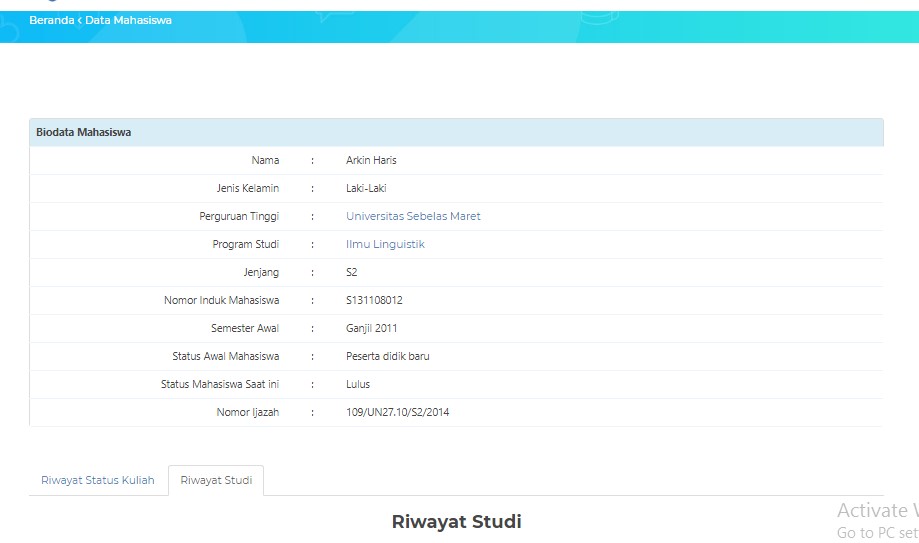919x543 pixels.
Task: Click the Perguruan Tinggi label
Action: click(x=239, y=216)
